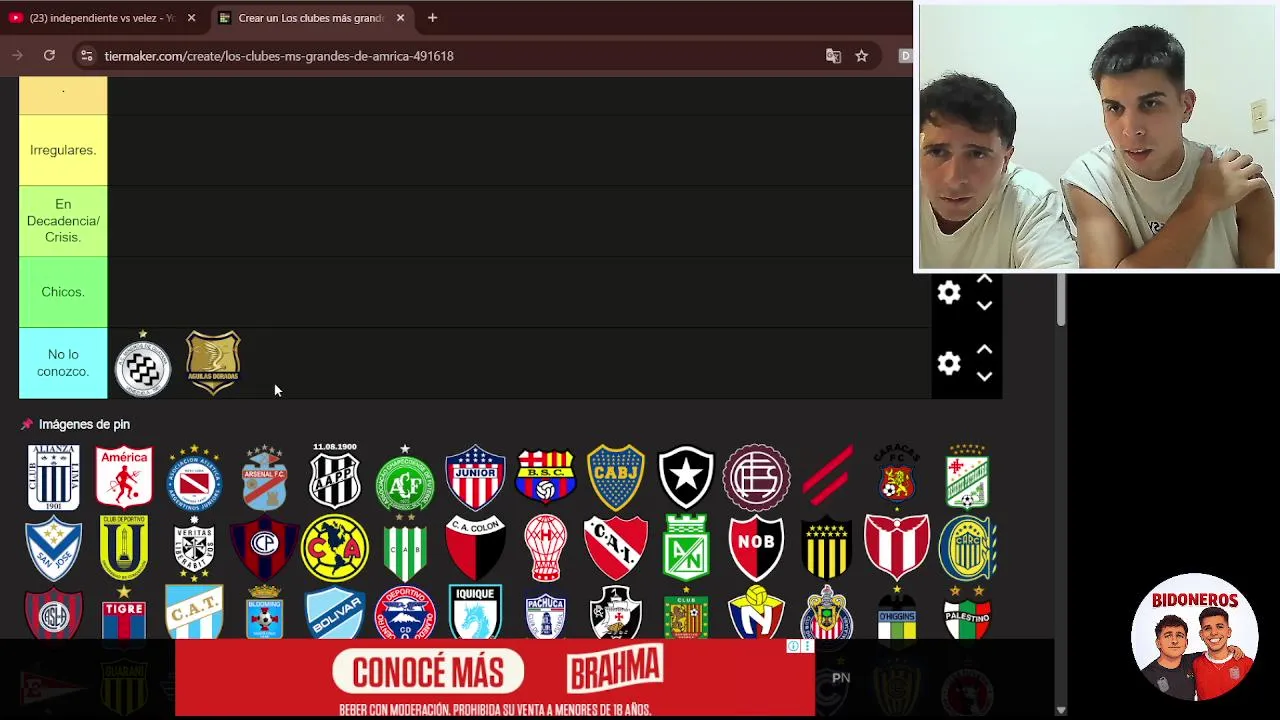This screenshot has width=1280, height=720.
Task: Select the yellow Club Deportivo U crest
Action: [x=124, y=547]
